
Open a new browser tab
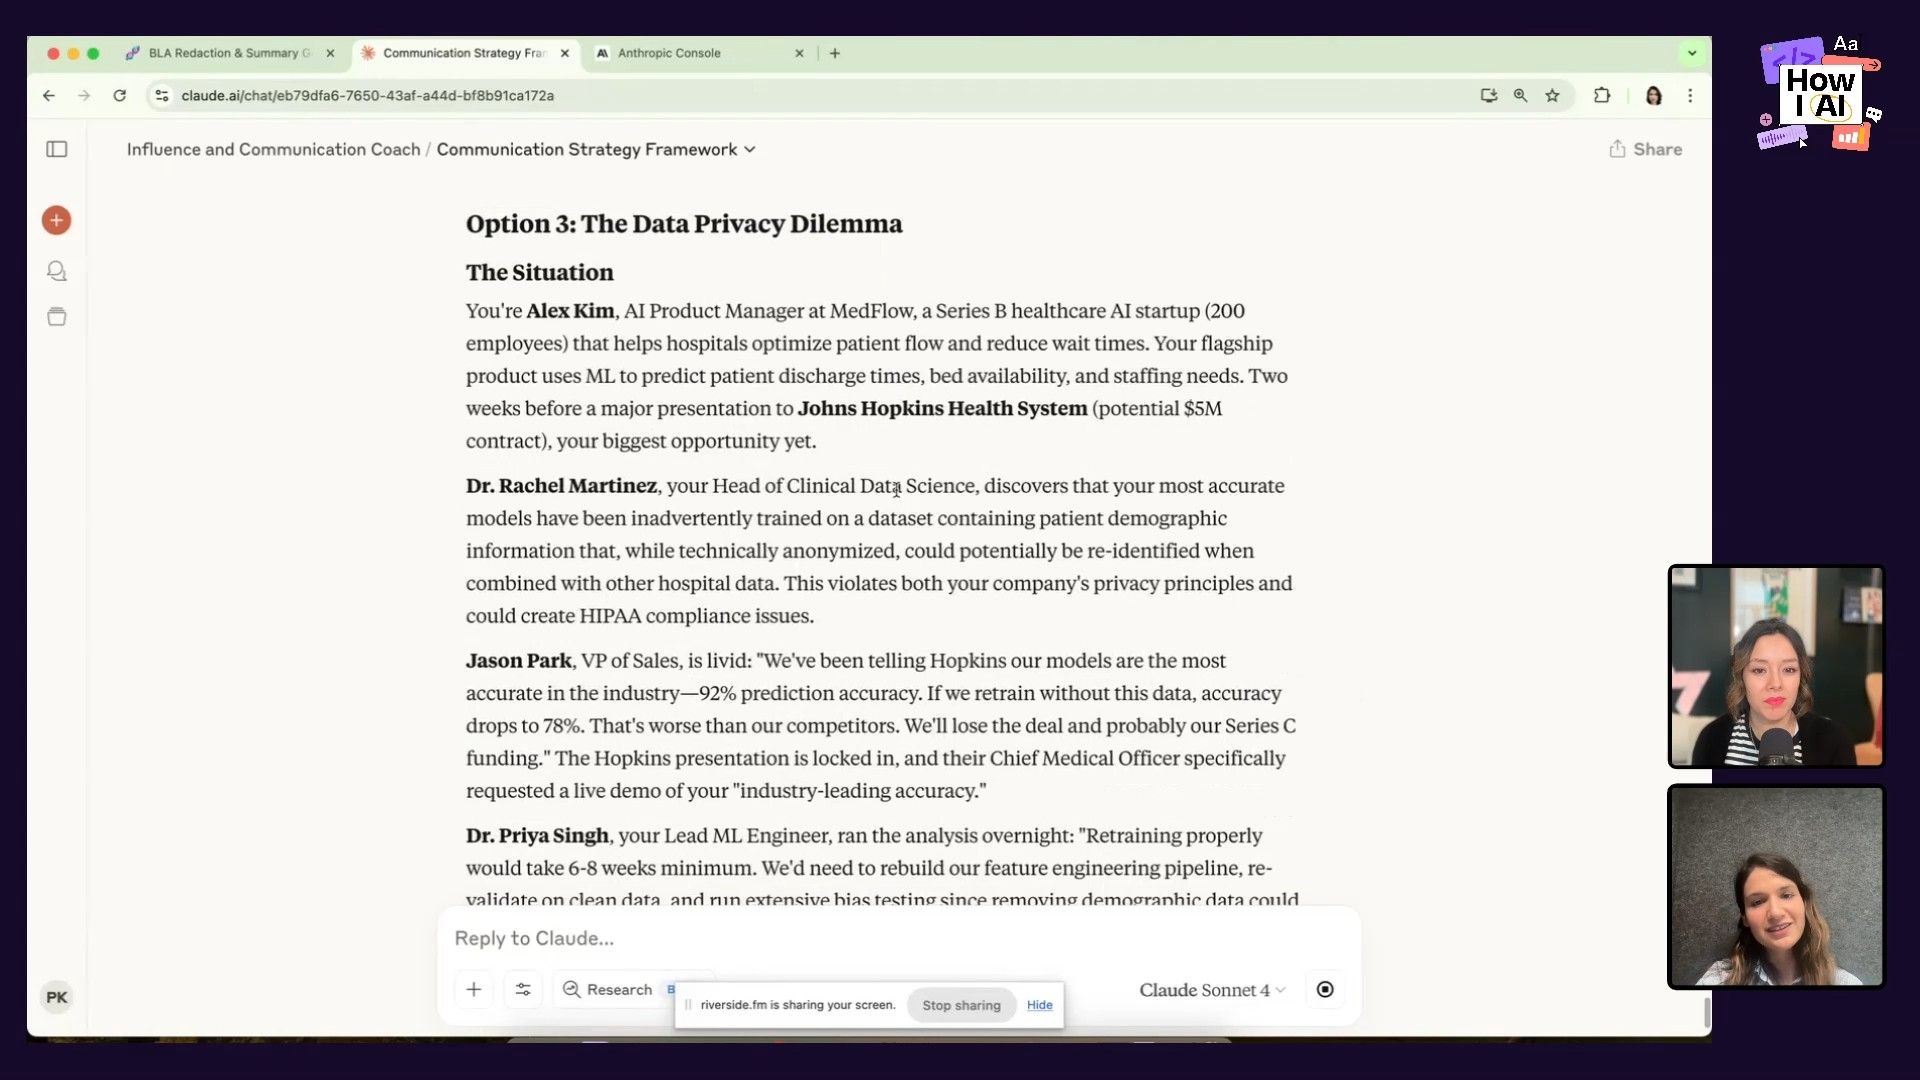point(835,53)
